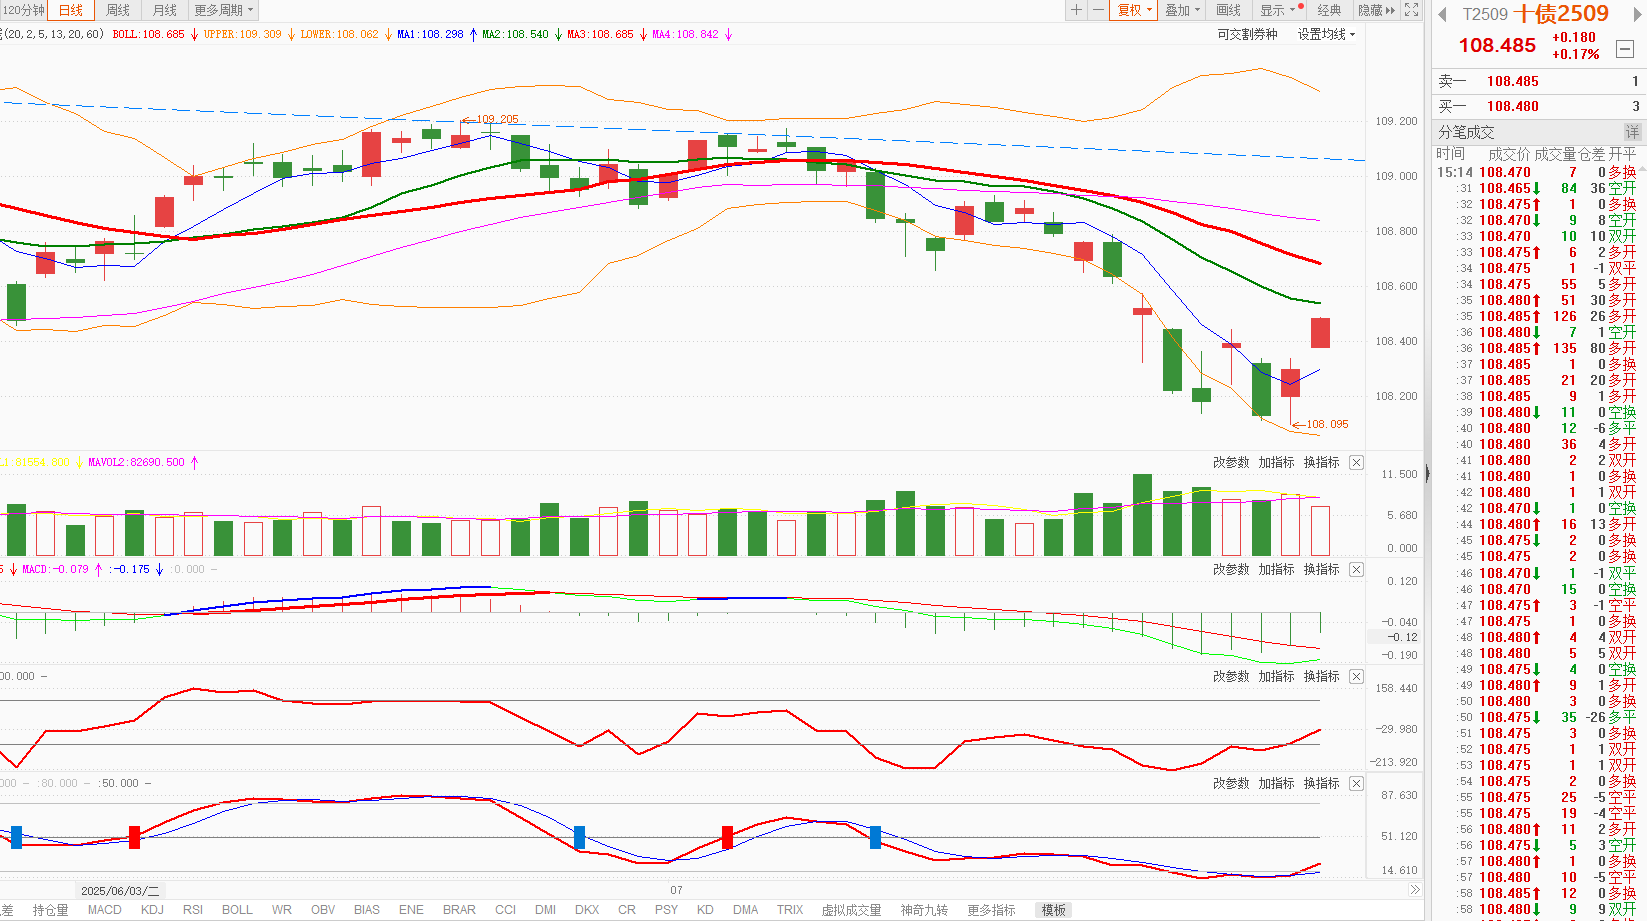1647x921 pixels.
Task: Select RSI indicator tab
Action: point(193,910)
